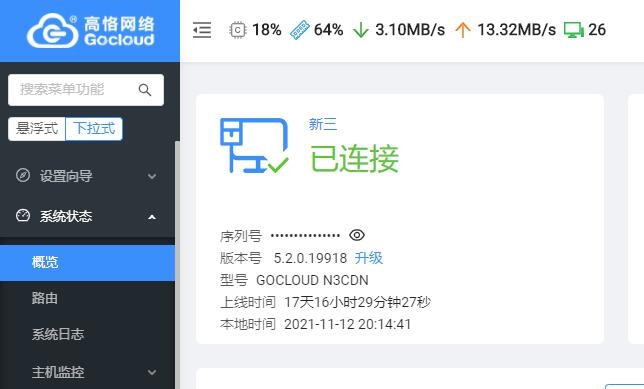Click the connected network status icon

(254, 145)
